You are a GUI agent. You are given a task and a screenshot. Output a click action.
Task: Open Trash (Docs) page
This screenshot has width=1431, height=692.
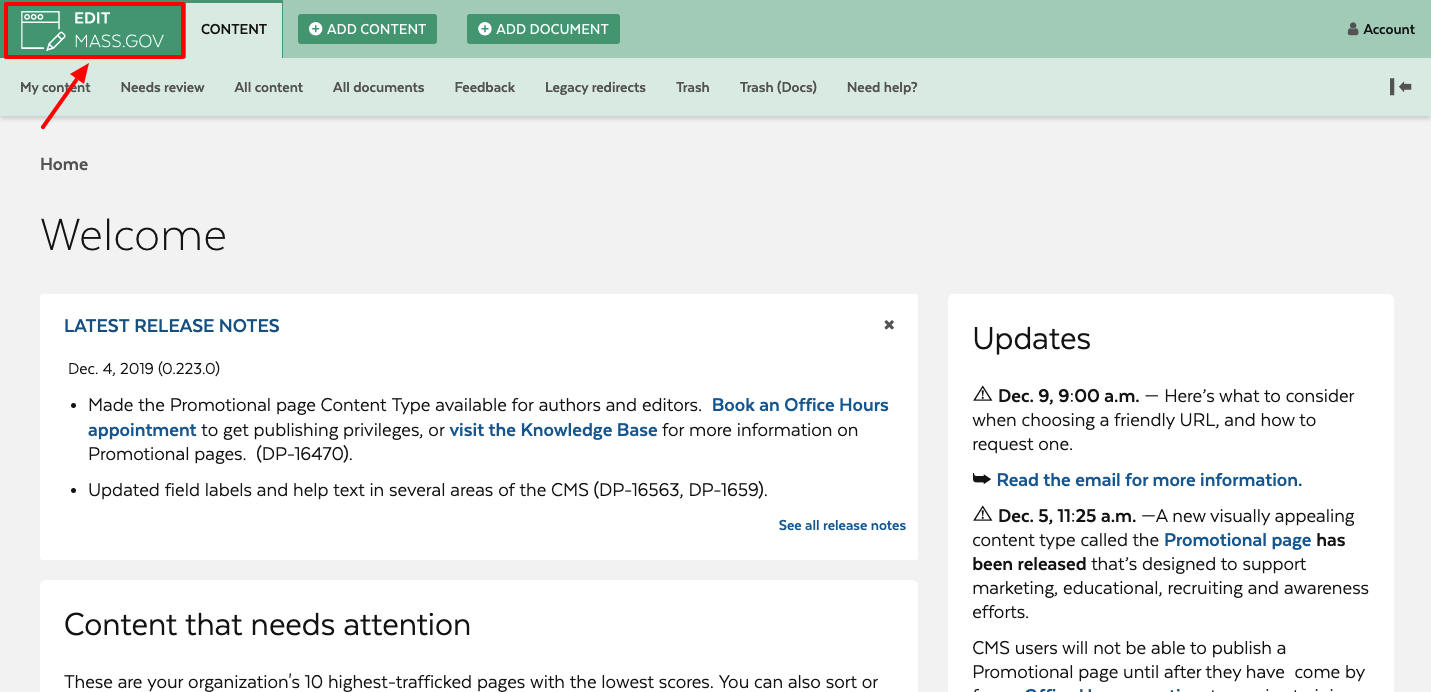tap(778, 87)
